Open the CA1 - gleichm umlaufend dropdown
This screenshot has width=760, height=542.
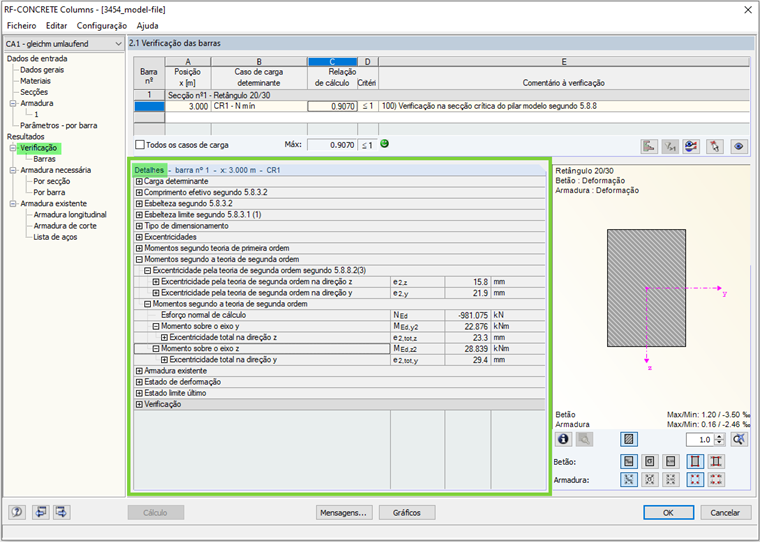click(x=63, y=44)
